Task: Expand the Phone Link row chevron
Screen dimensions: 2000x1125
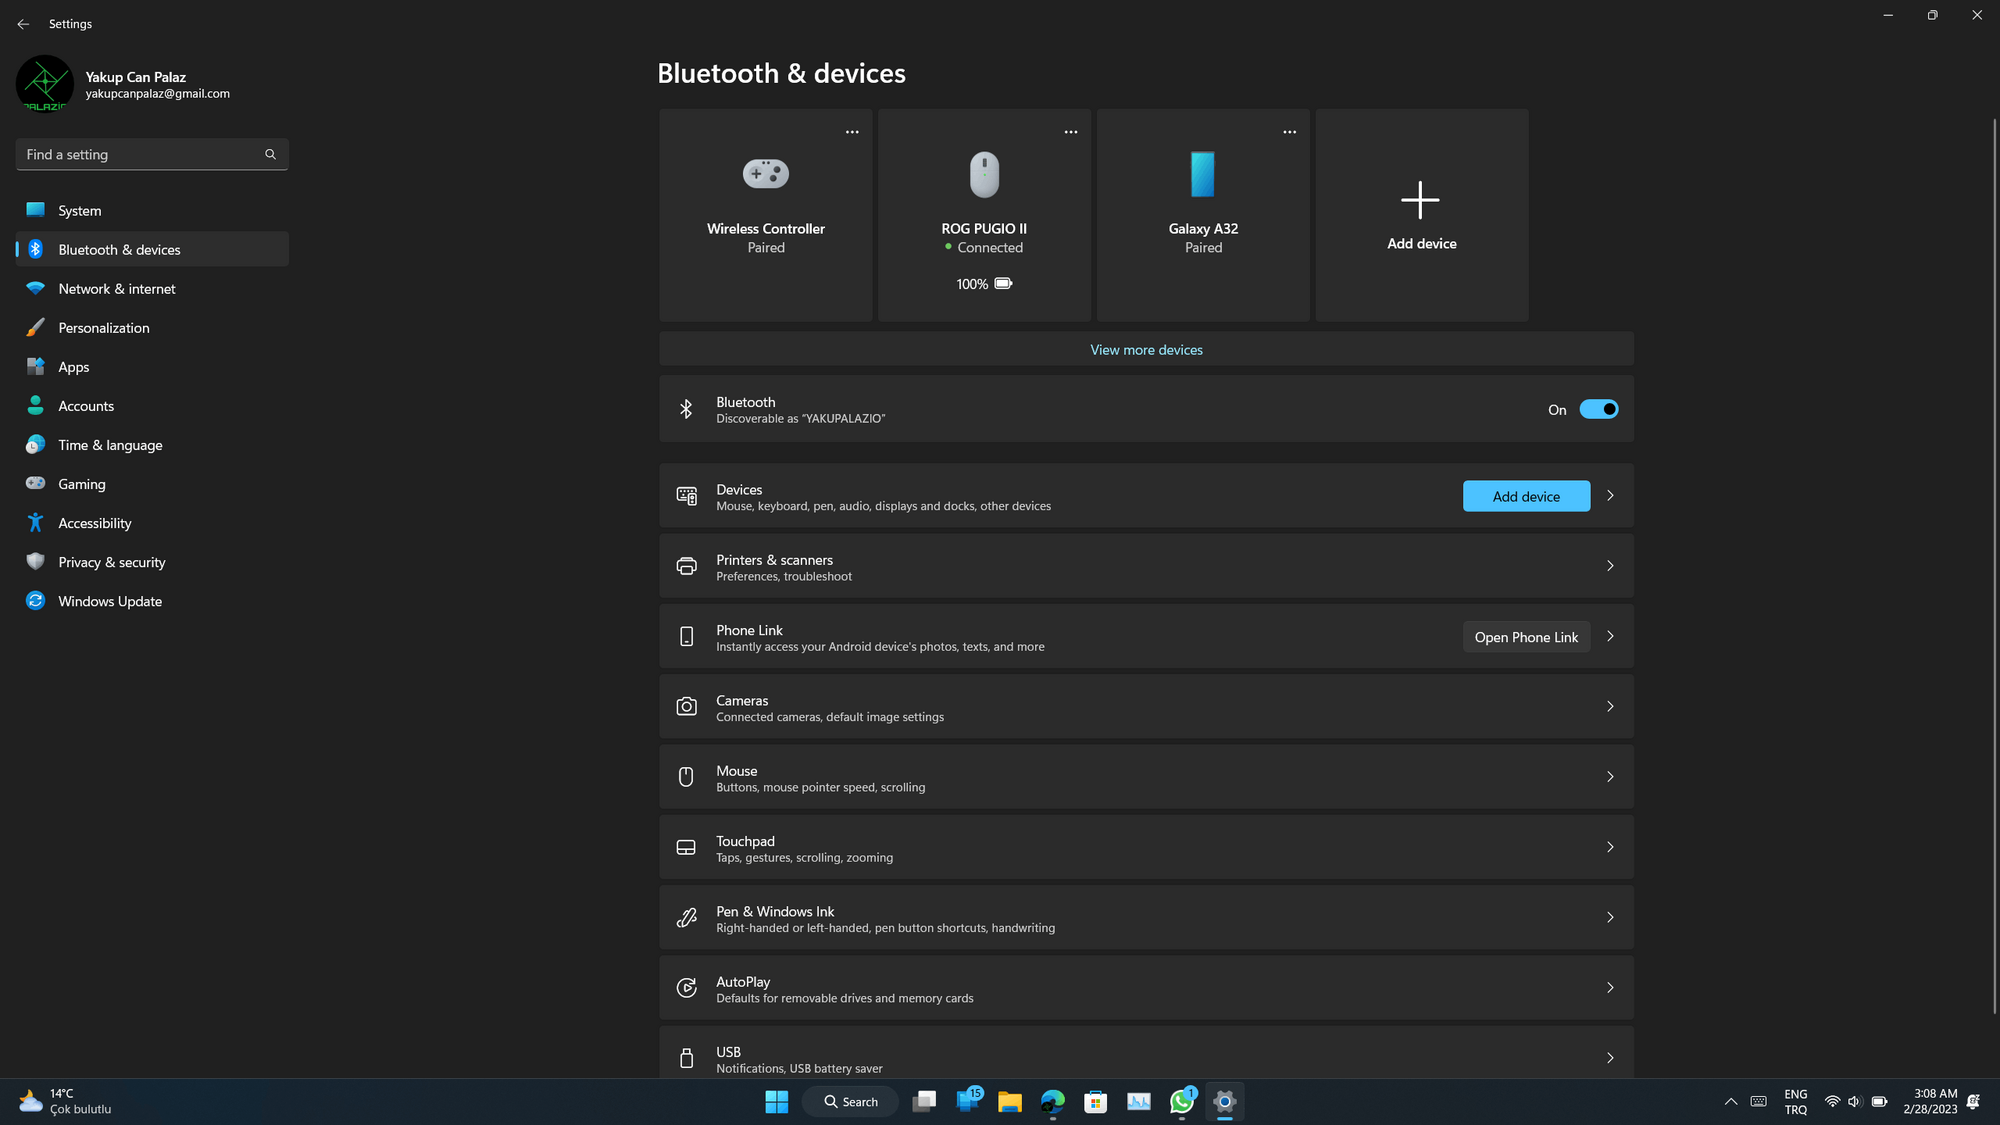Action: [1610, 636]
